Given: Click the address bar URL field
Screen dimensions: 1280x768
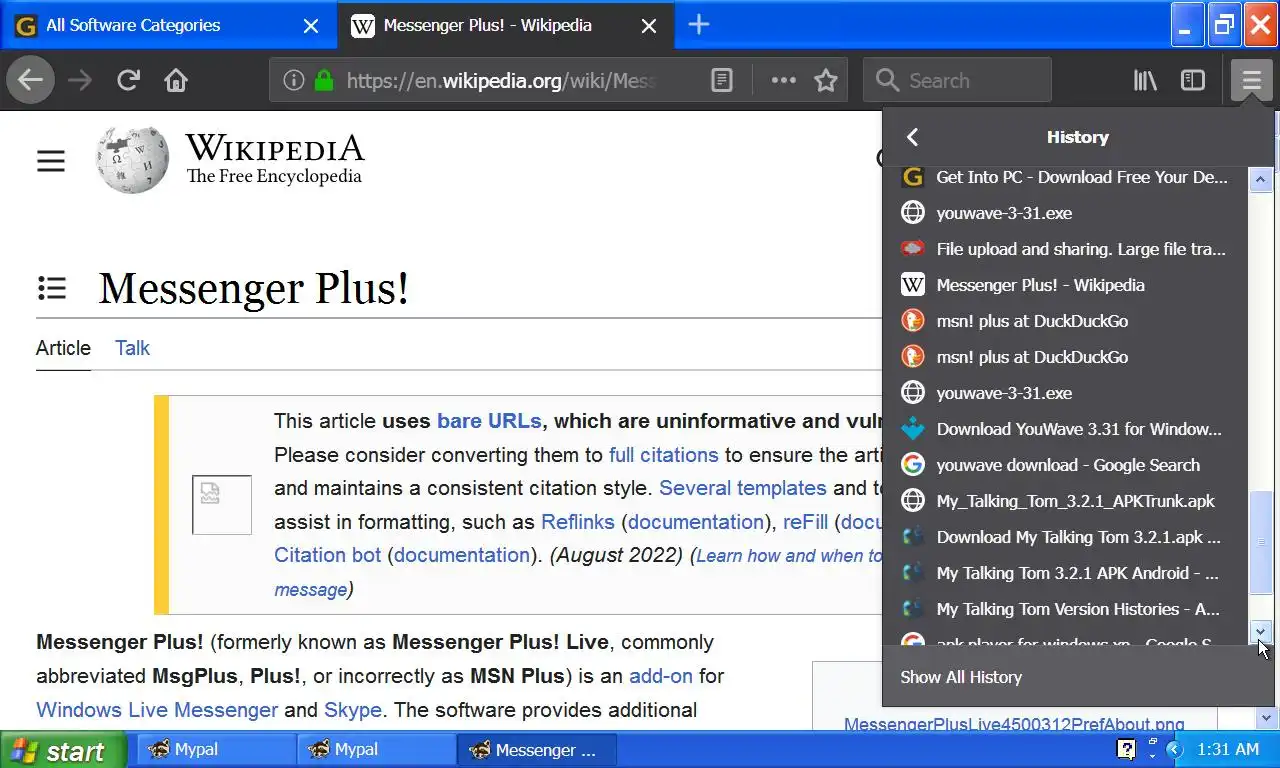Looking at the screenshot, I should 500,80.
